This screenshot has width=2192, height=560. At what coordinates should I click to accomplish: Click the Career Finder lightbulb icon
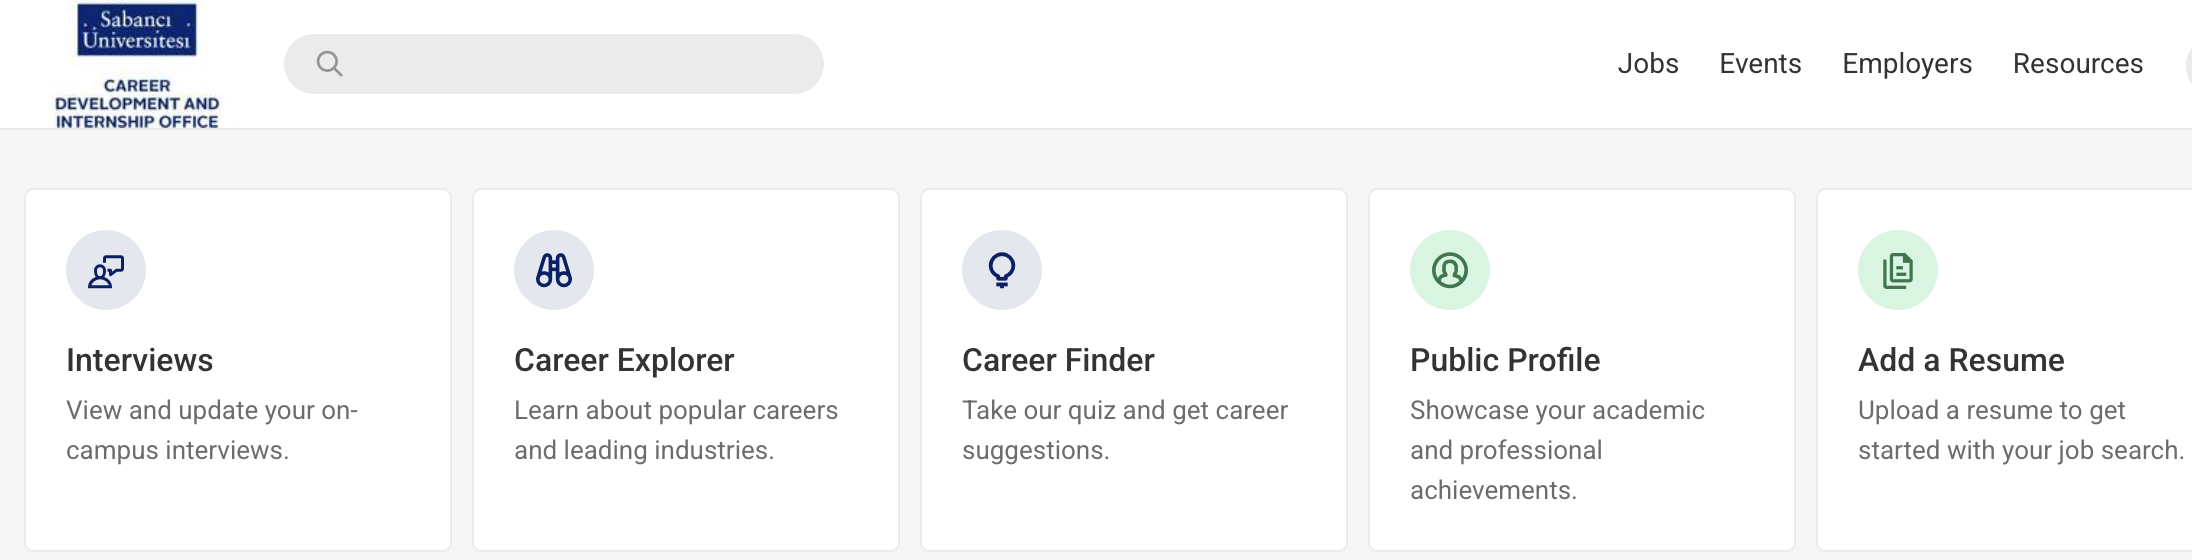(x=1002, y=270)
